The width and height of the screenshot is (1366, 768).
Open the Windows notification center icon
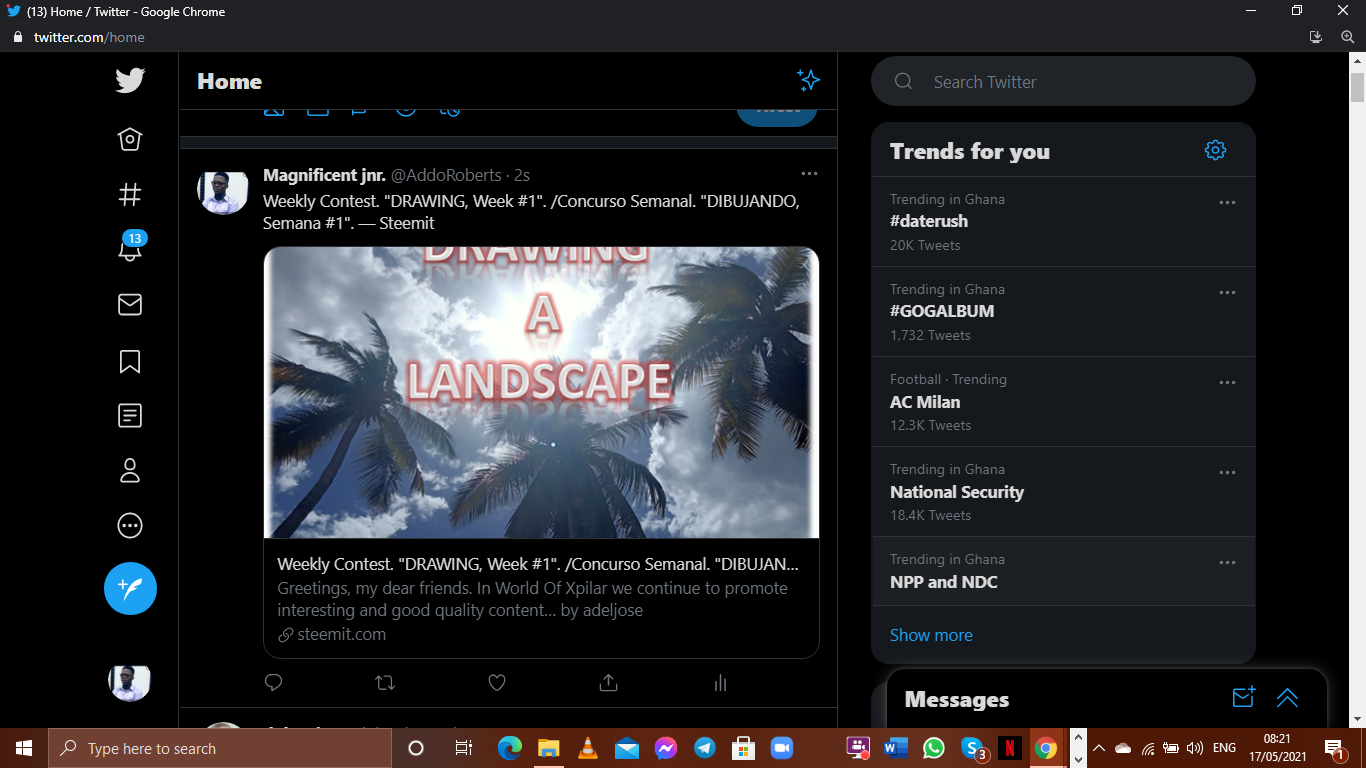tap(1334, 748)
